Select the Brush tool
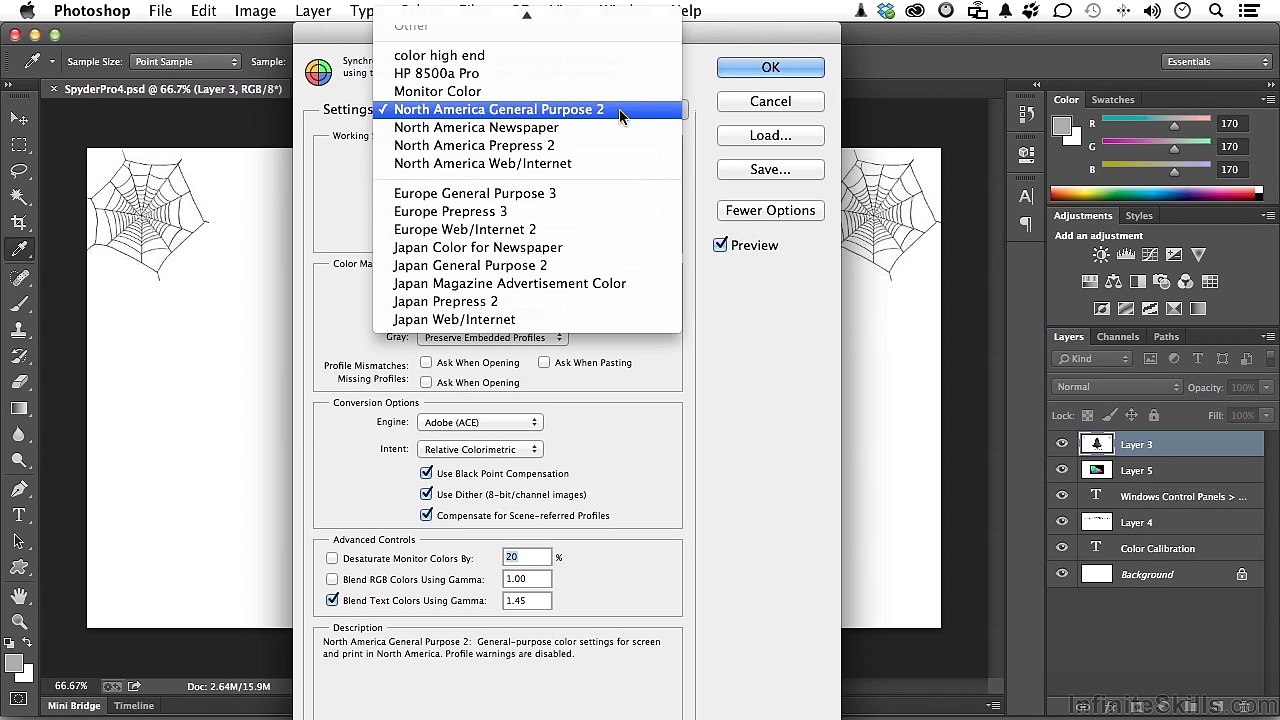This screenshot has height=720, width=1280. 19,303
